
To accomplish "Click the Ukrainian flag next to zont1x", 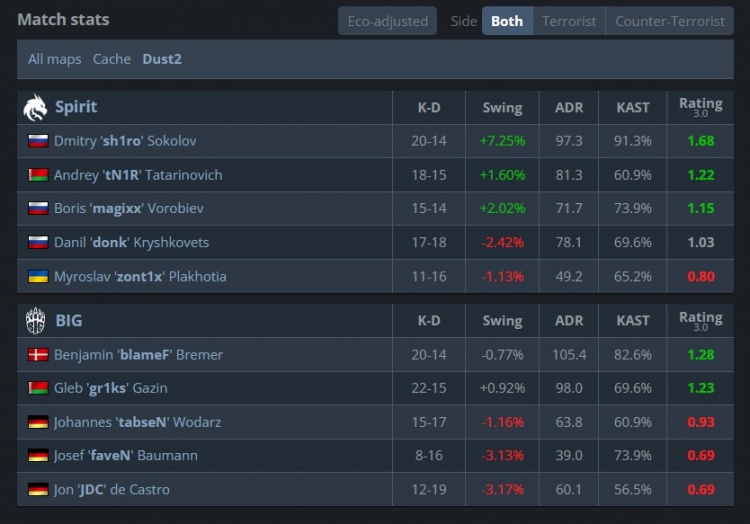I will [x=38, y=276].
